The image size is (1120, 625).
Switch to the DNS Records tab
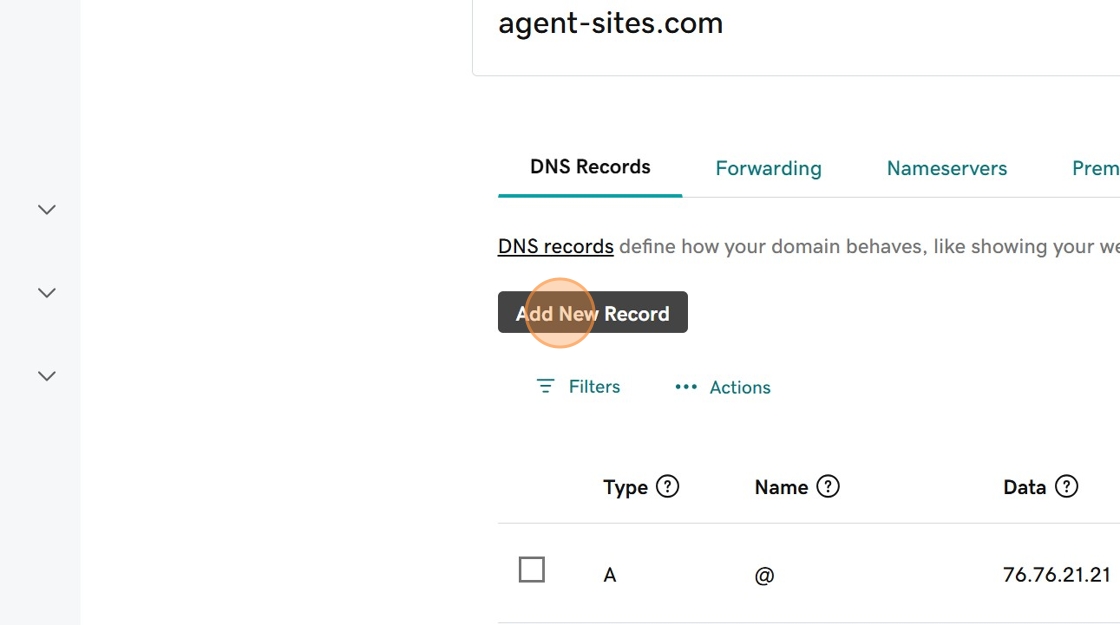click(x=590, y=167)
